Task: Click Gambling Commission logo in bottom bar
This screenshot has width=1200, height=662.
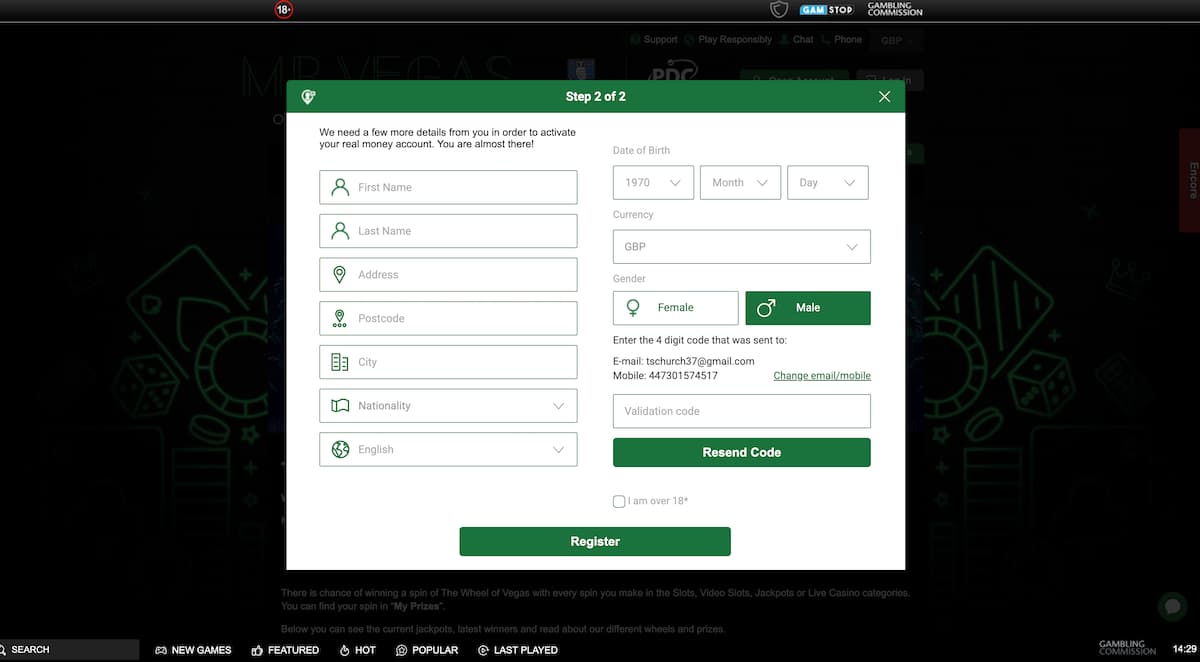Action: (x=1128, y=649)
